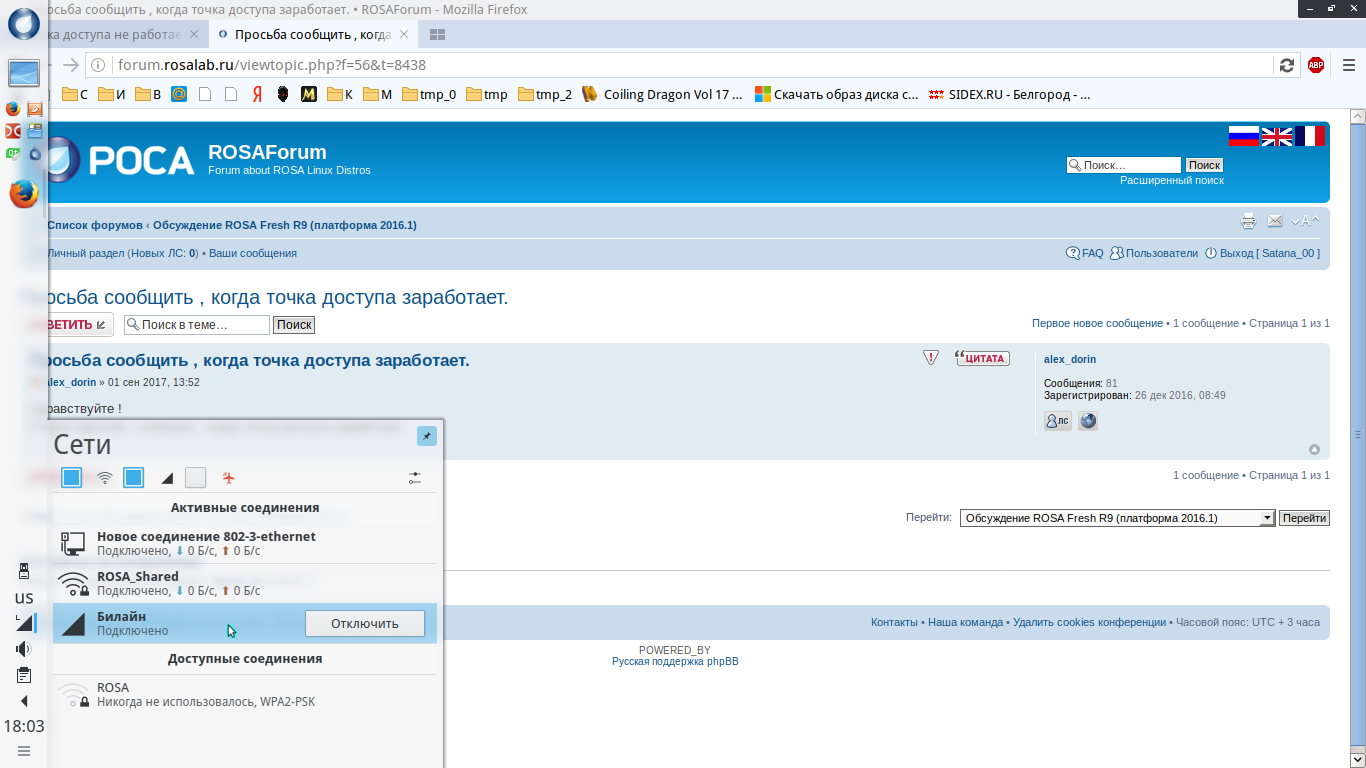Send private message via ЛС icon
The image size is (1366, 768).
coord(1057,421)
